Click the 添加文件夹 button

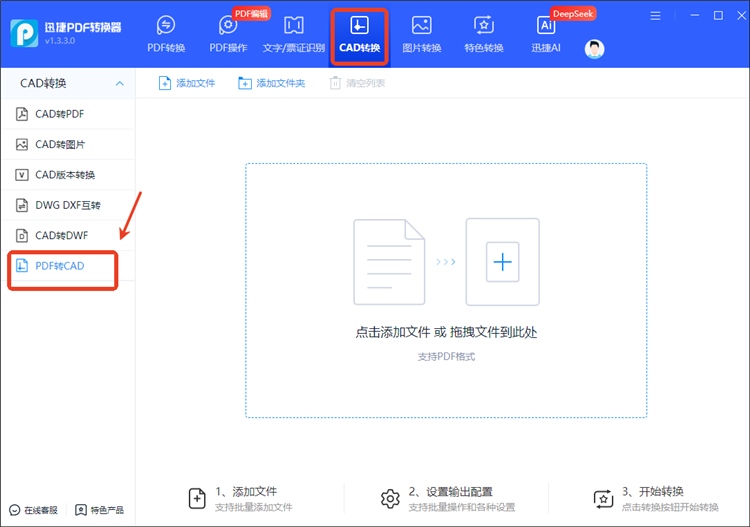272,83
